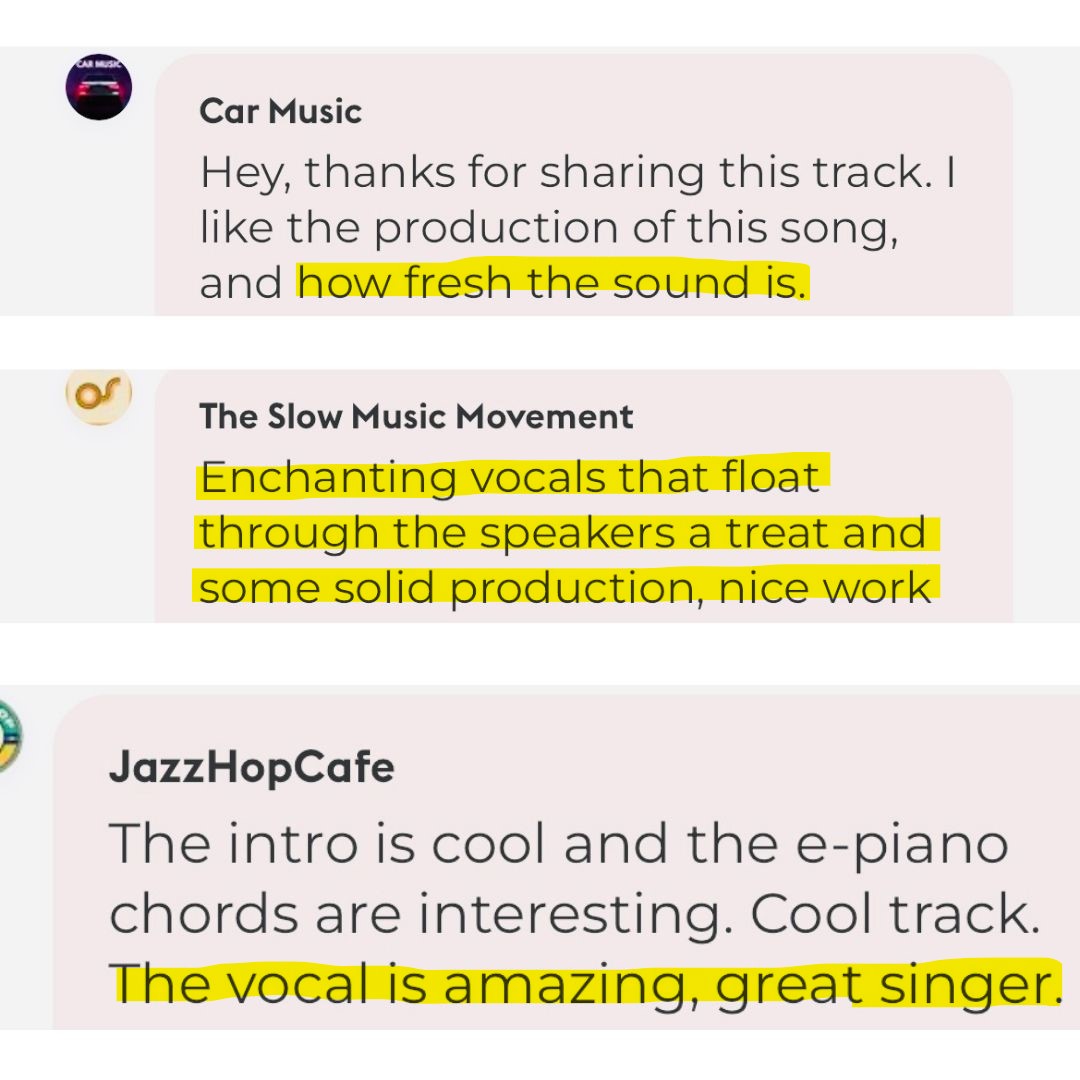Viewport: 1080px width, 1080px height.
Task: Click the JazzHopCafe avatar icon
Action: click(11, 735)
